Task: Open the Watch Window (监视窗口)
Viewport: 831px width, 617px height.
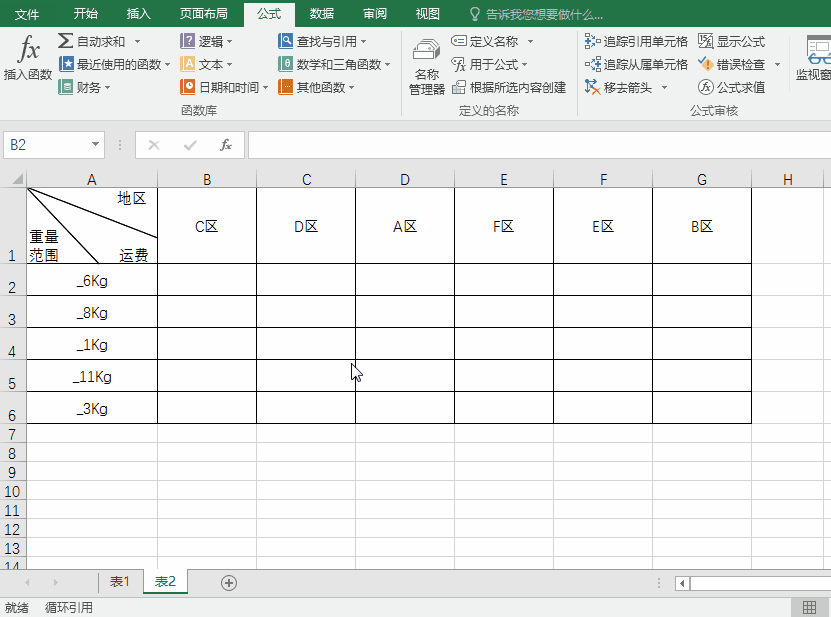Action: pyautogui.click(x=814, y=58)
